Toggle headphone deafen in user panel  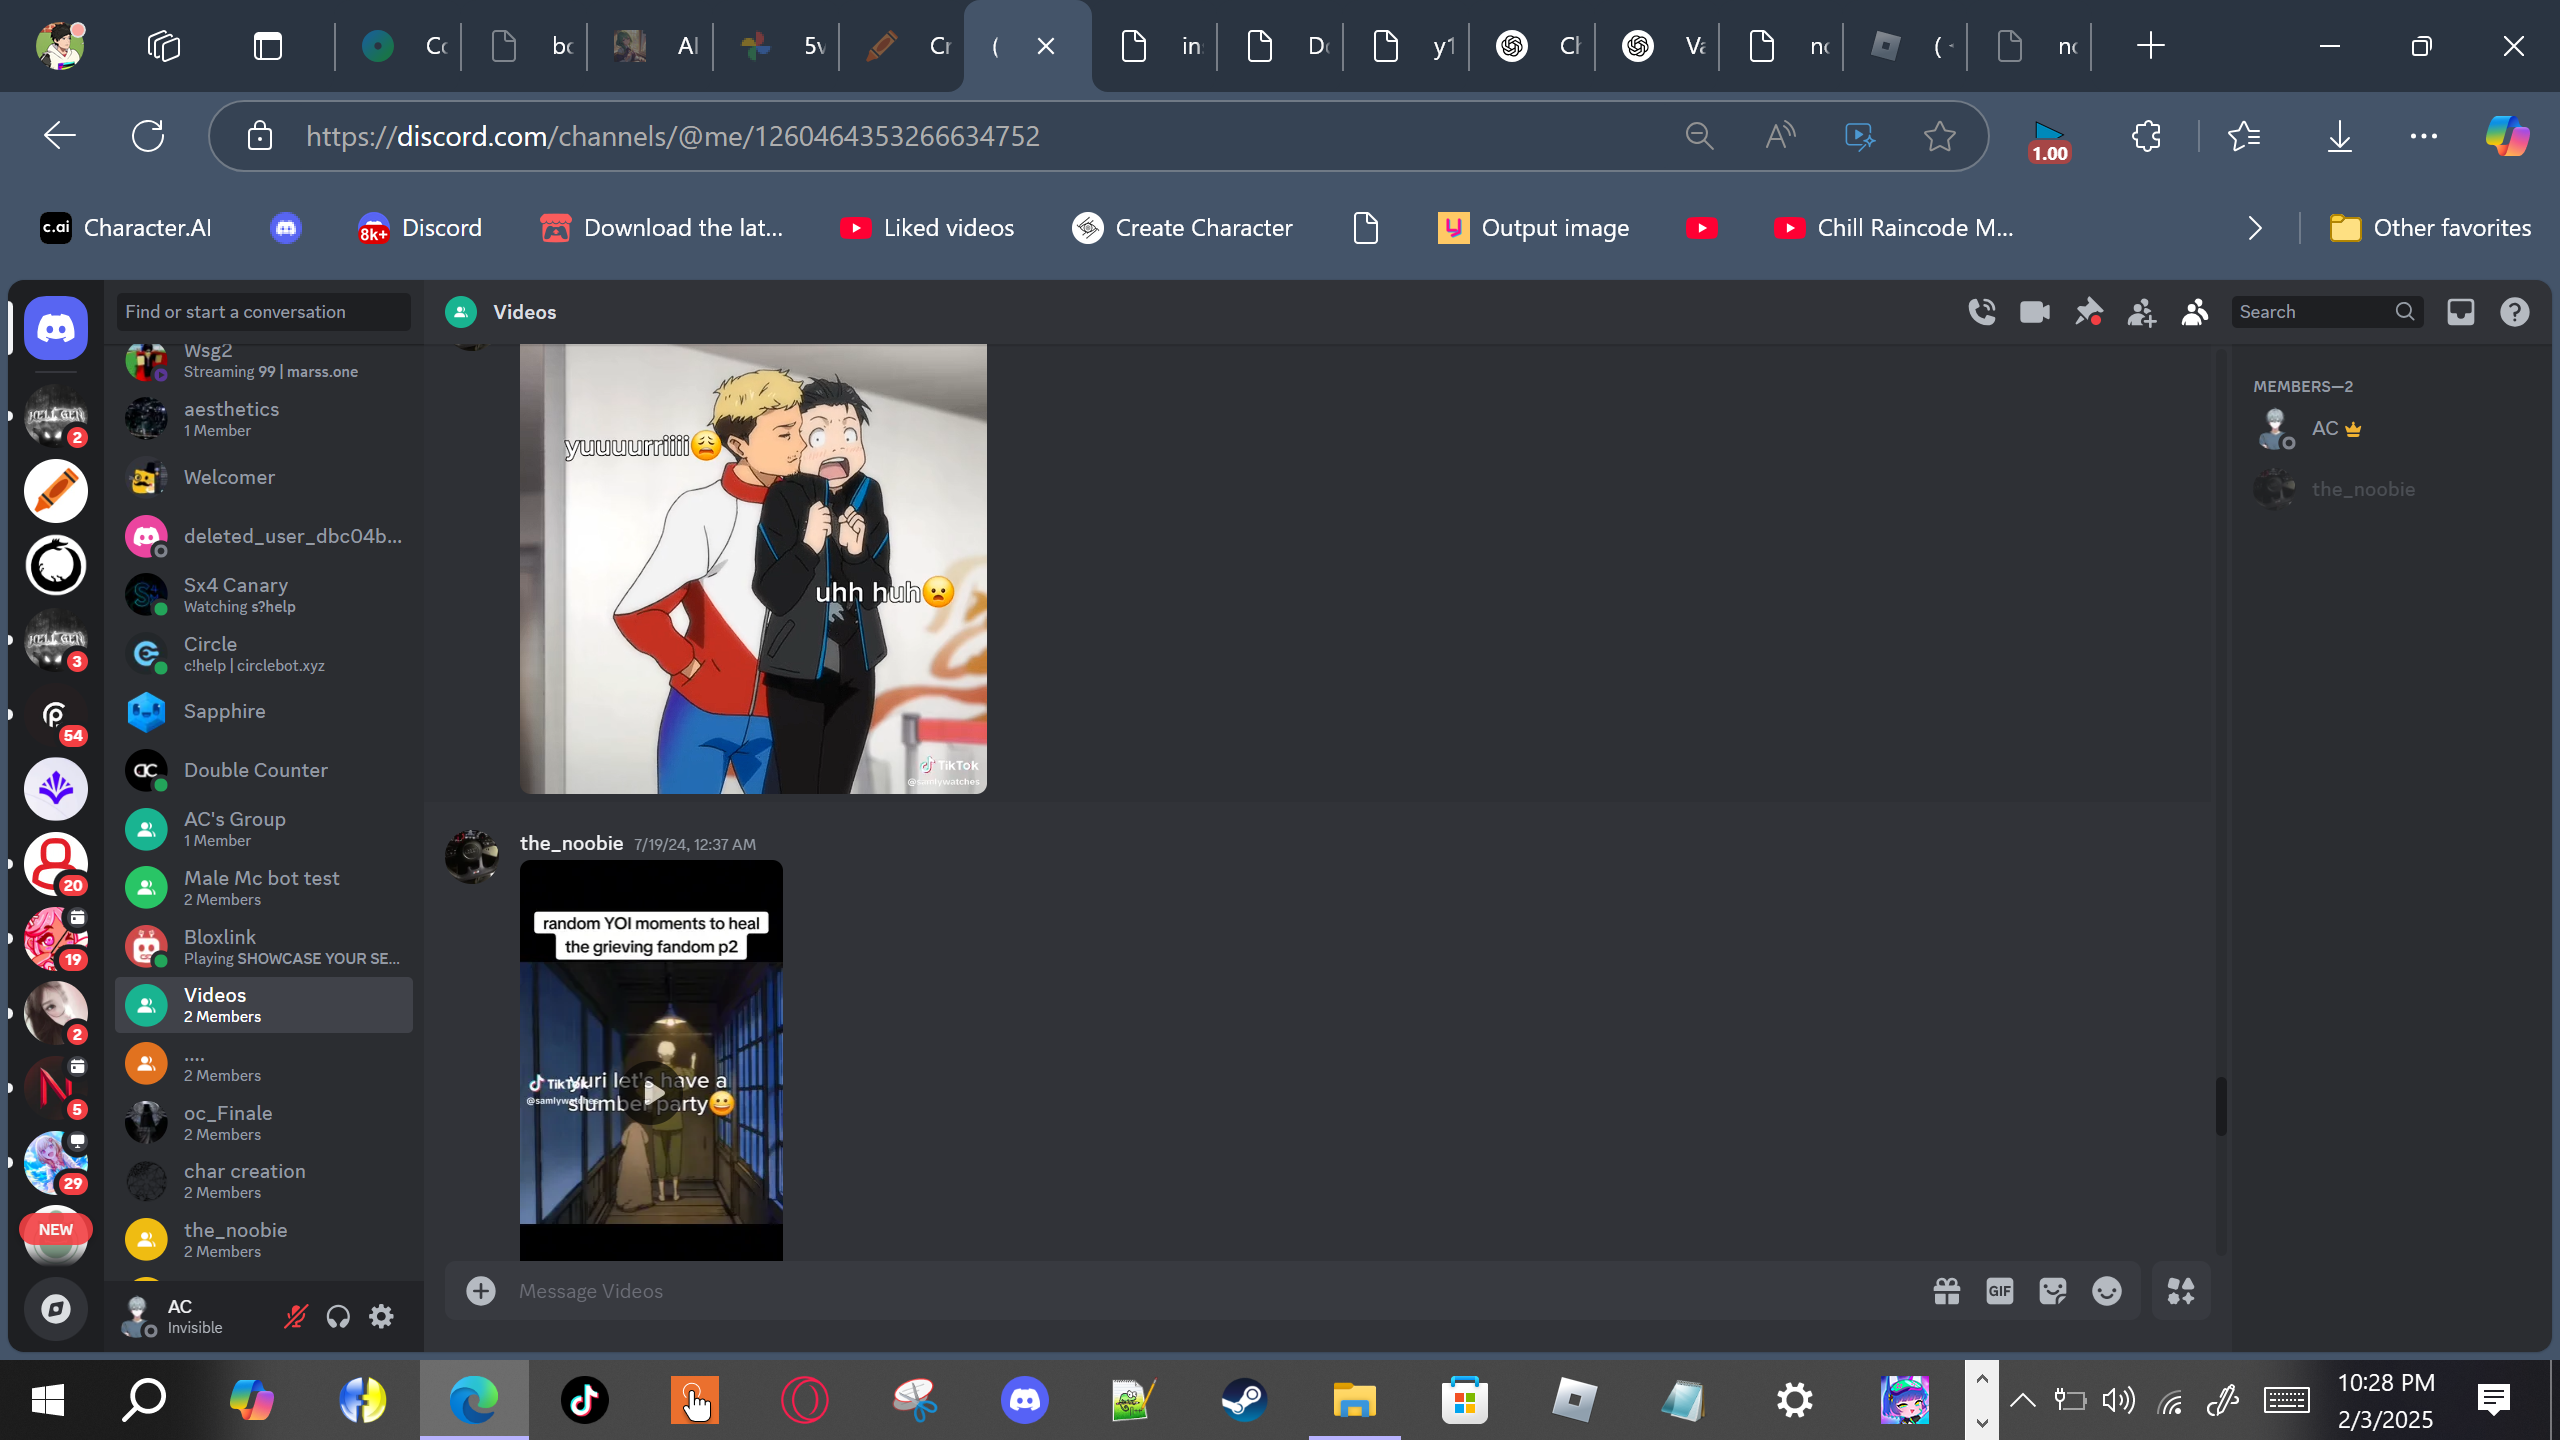coord(338,1316)
